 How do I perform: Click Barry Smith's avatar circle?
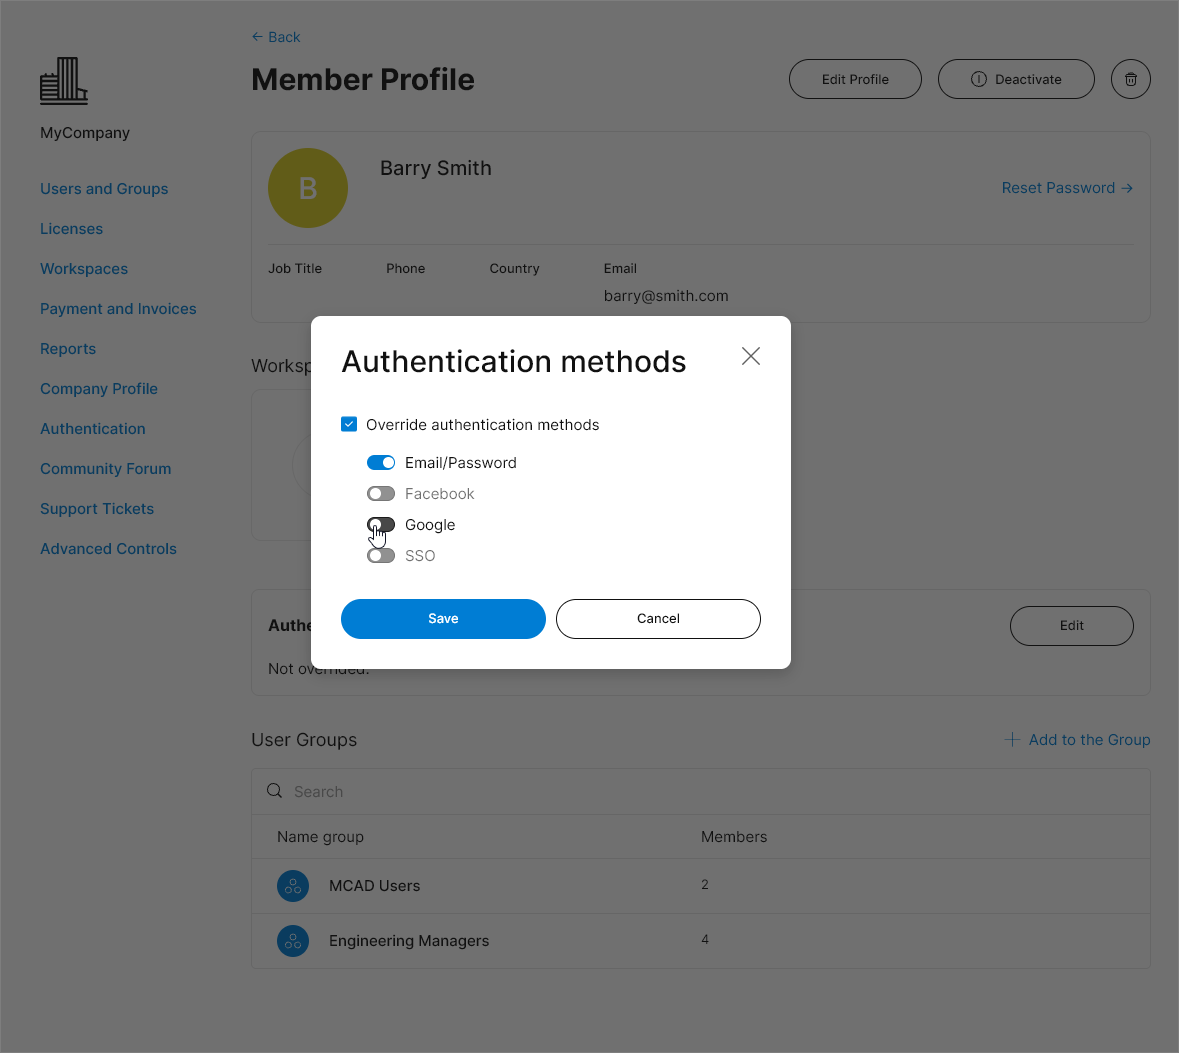(308, 188)
